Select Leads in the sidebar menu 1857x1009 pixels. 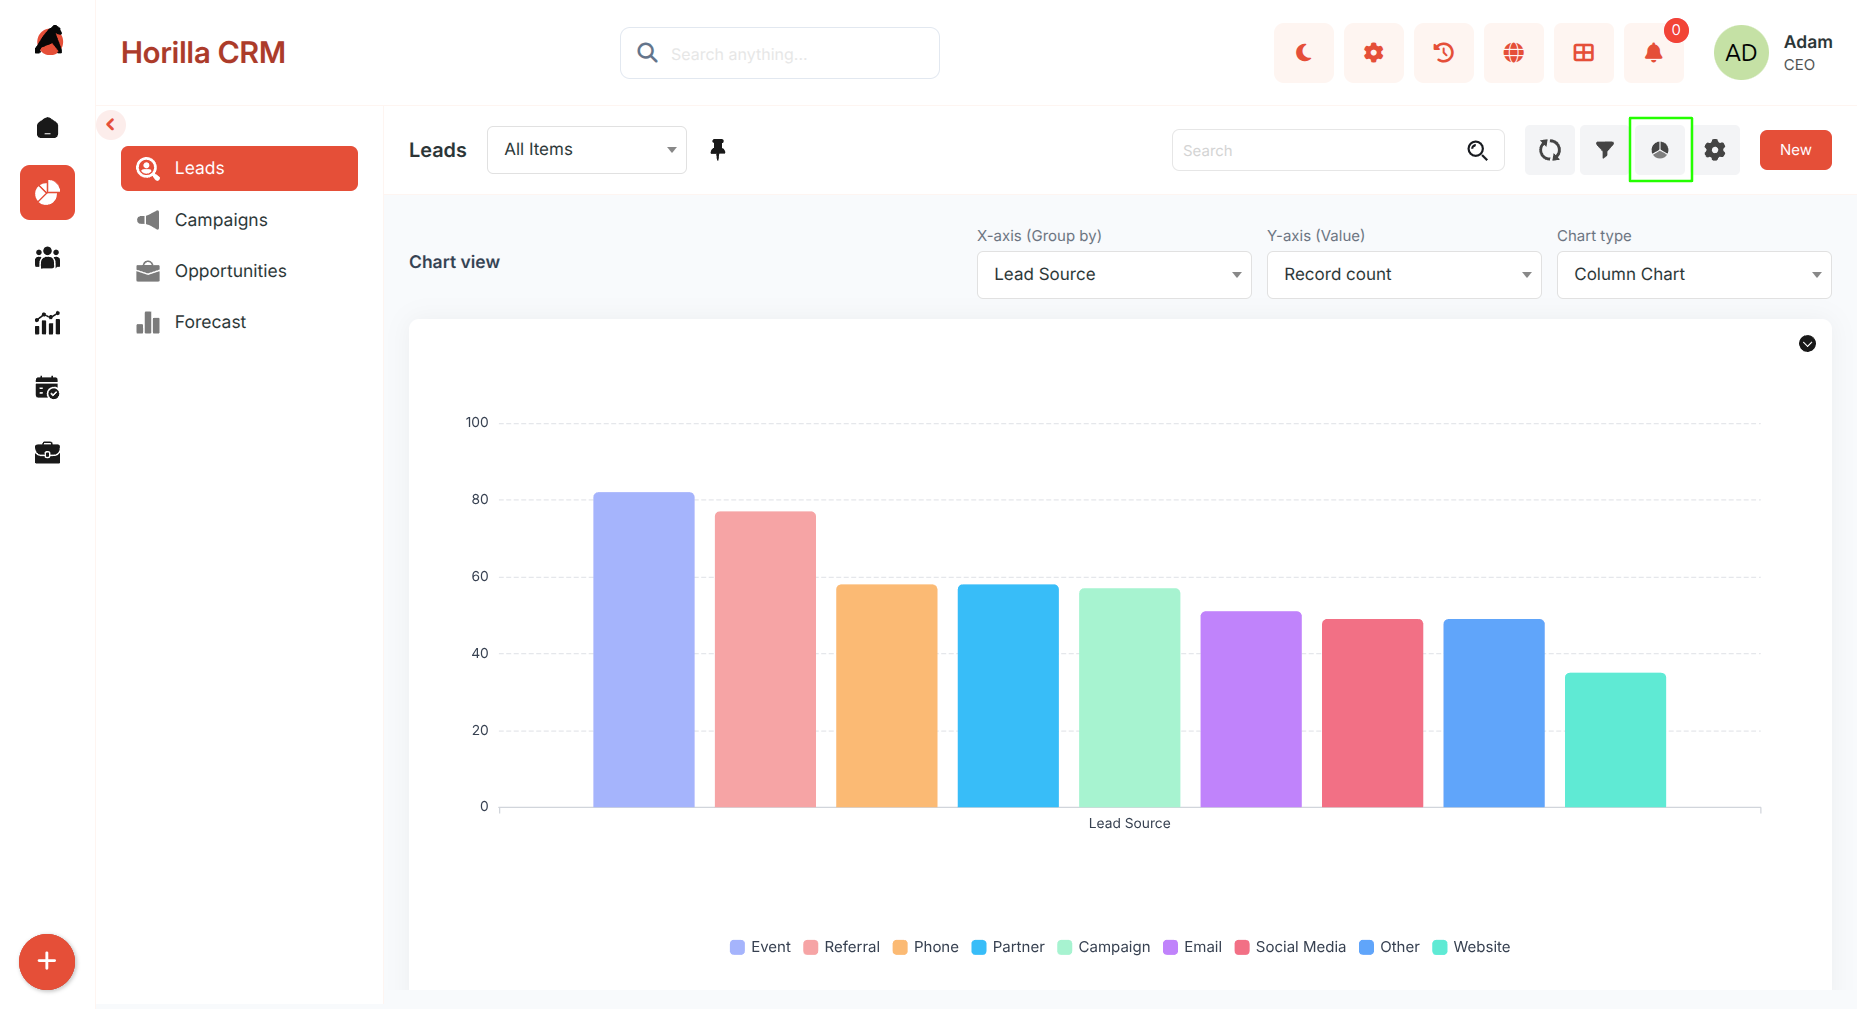(x=239, y=168)
